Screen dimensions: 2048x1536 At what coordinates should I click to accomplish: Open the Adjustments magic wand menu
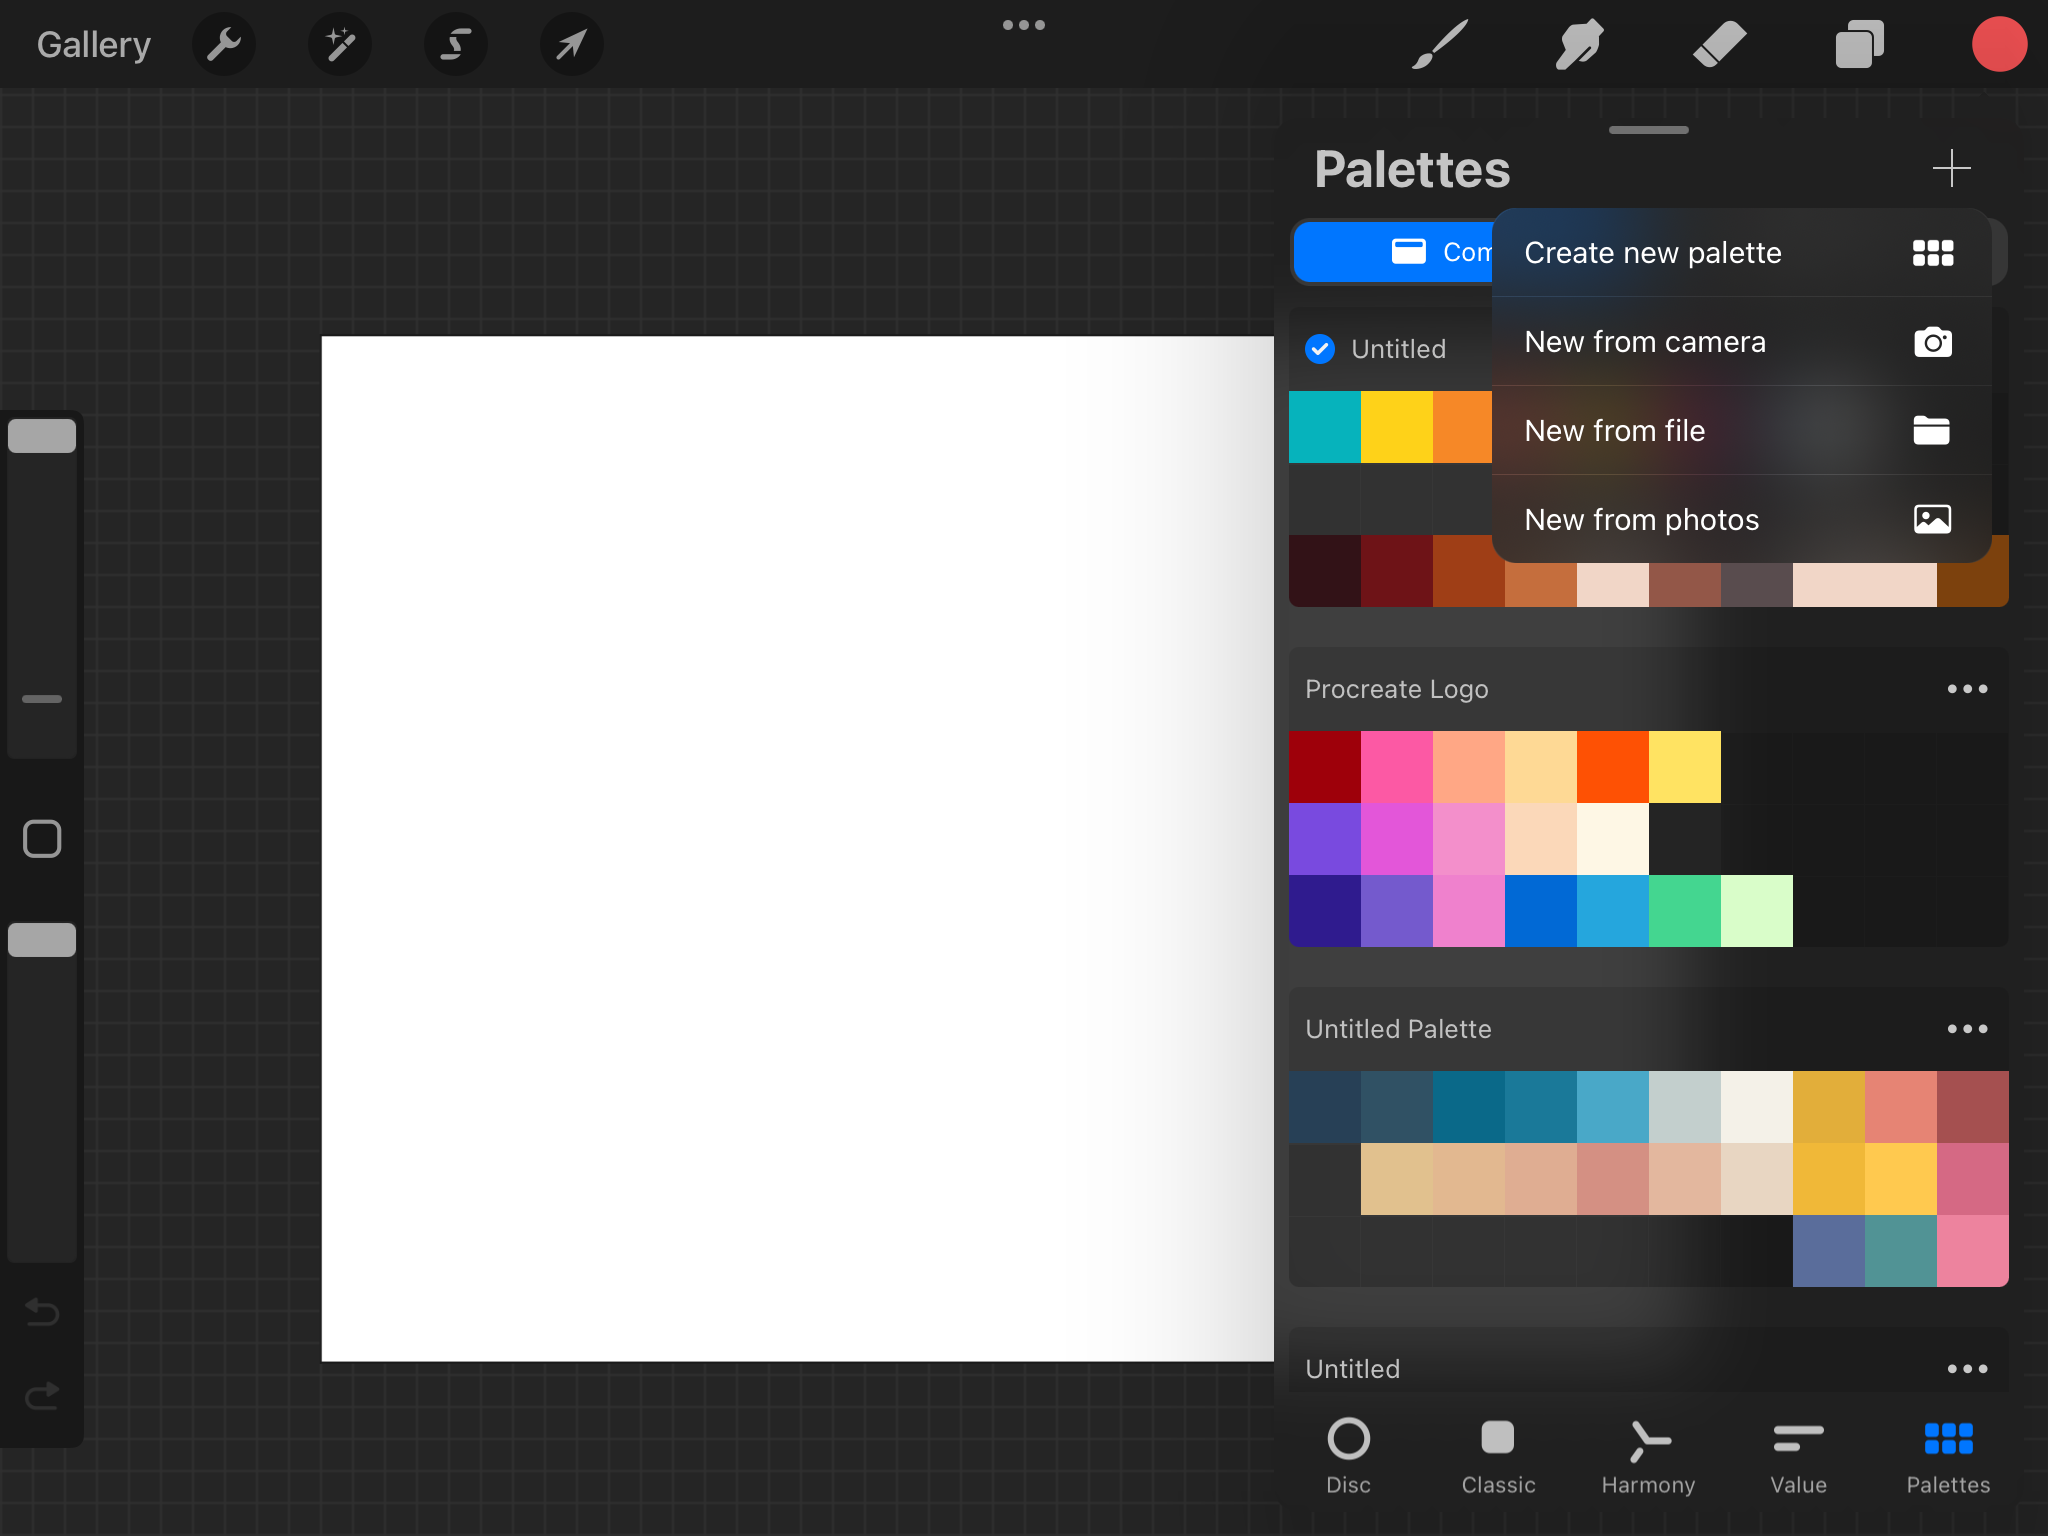[x=340, y=44]
